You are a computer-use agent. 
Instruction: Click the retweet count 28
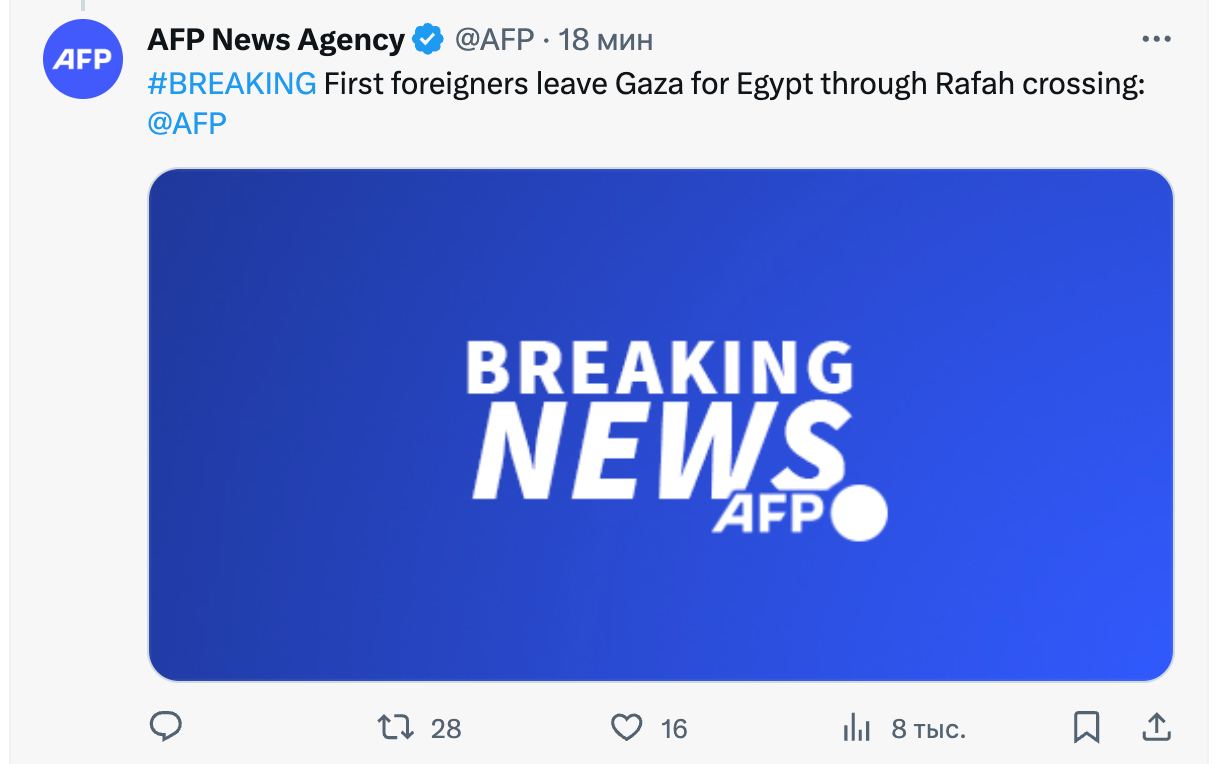[446, 728]
